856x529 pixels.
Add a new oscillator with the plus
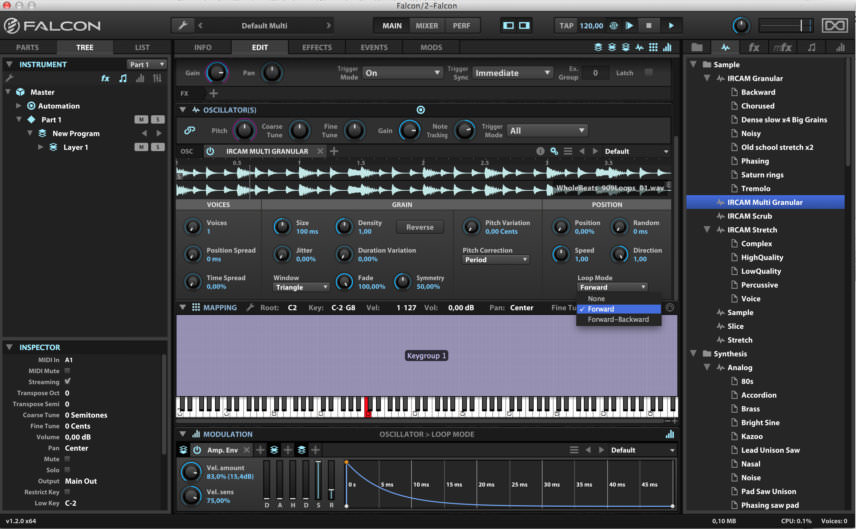334,151
